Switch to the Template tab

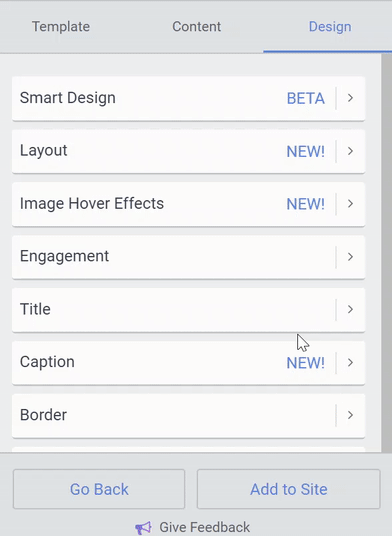click(x=61, y=27)
